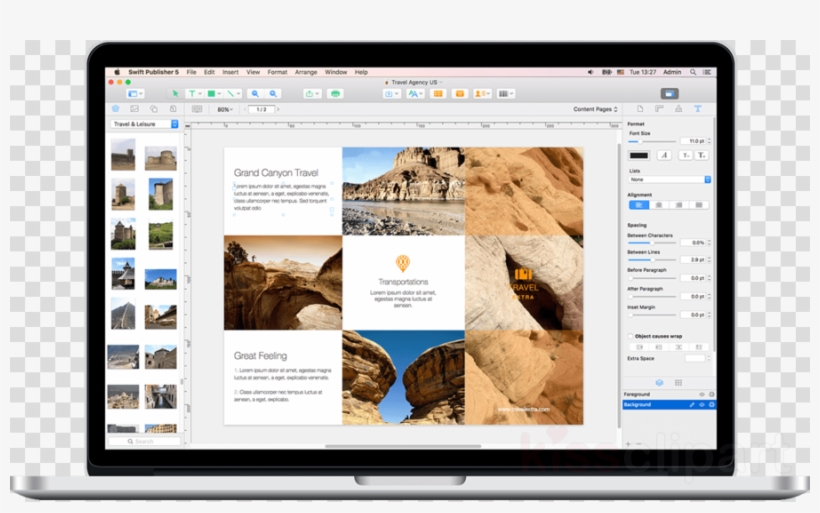Click the image search field in library
The width and height of the screenshot is (820, 513).
point(145,441)
